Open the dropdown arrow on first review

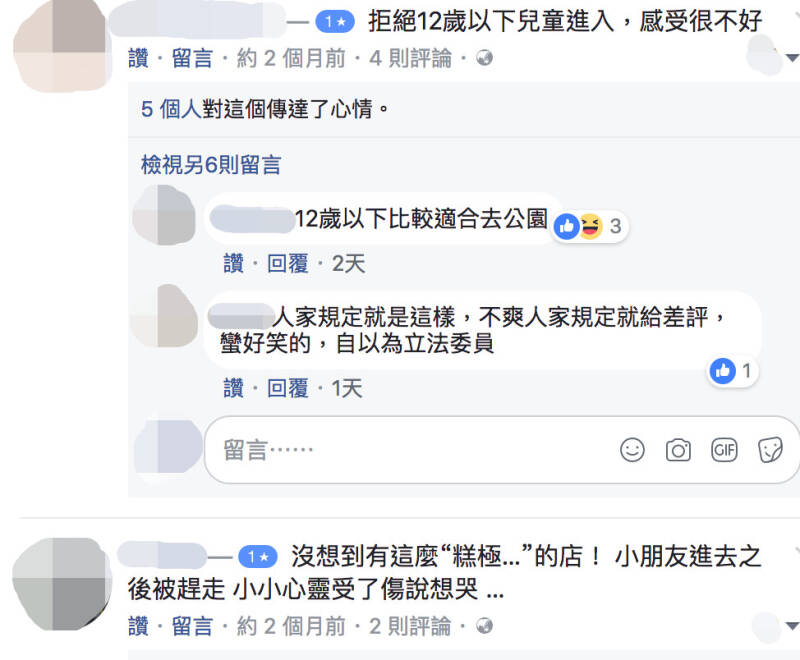(x=792, y=58)
